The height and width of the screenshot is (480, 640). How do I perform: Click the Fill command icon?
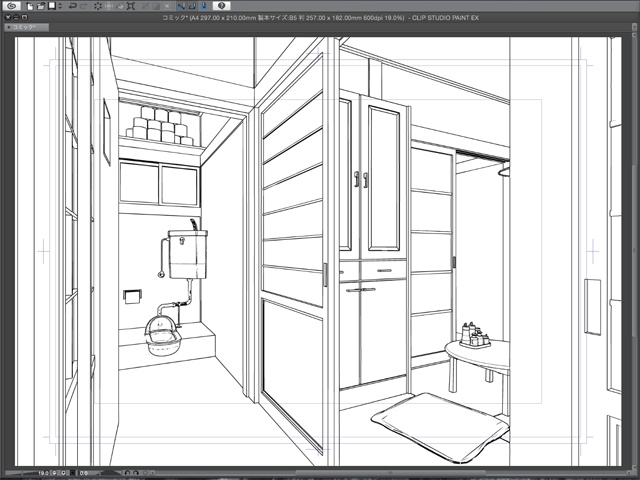[120, 6]
